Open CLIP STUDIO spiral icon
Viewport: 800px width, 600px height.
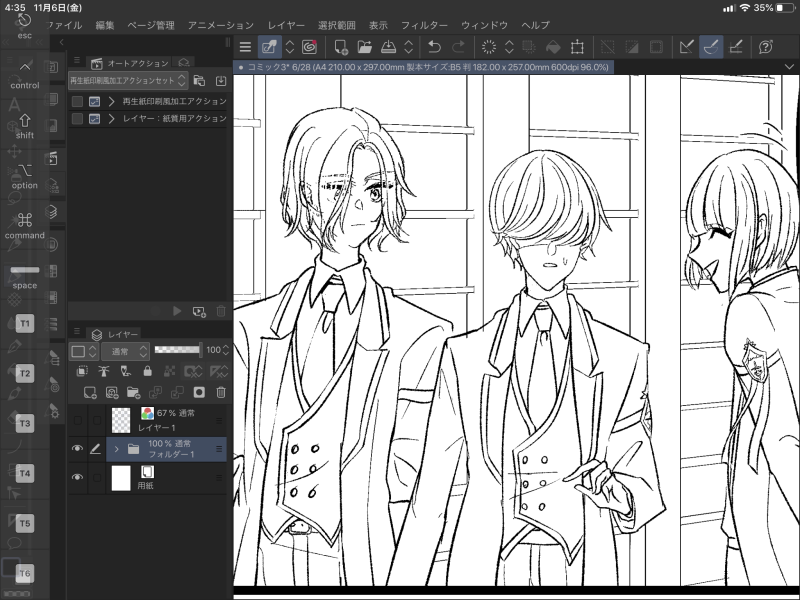coord(310,47)
